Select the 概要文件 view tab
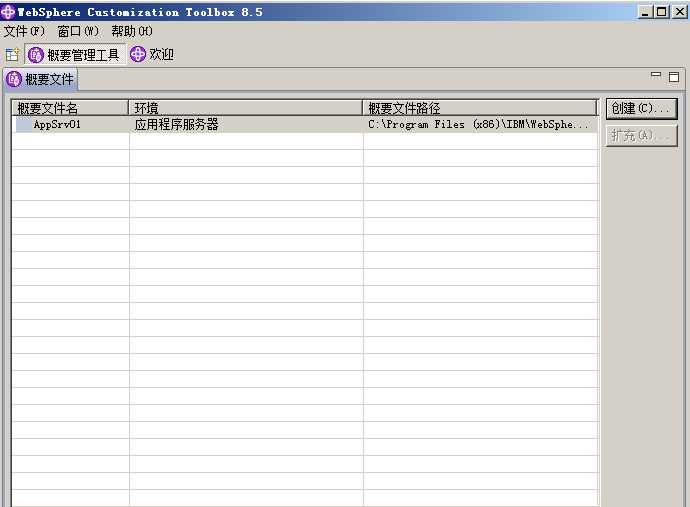The height and width of the screenshot is (507, 690). [x=40, y=79]
